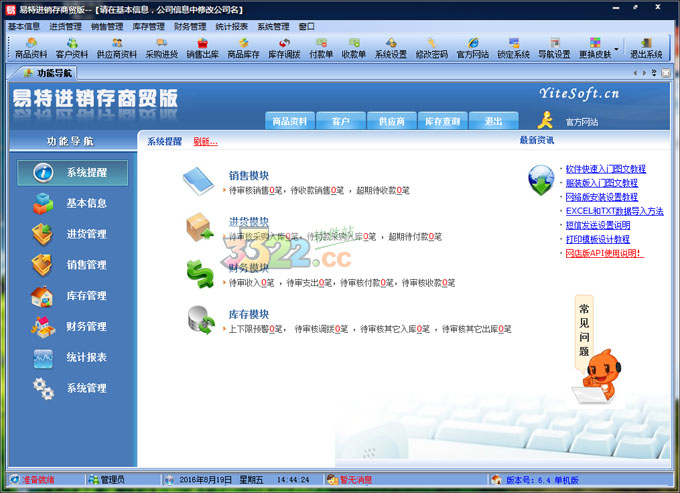Click the 供应商 banner tab
Viewport: 680px width, 493px height.
(392, 121)
